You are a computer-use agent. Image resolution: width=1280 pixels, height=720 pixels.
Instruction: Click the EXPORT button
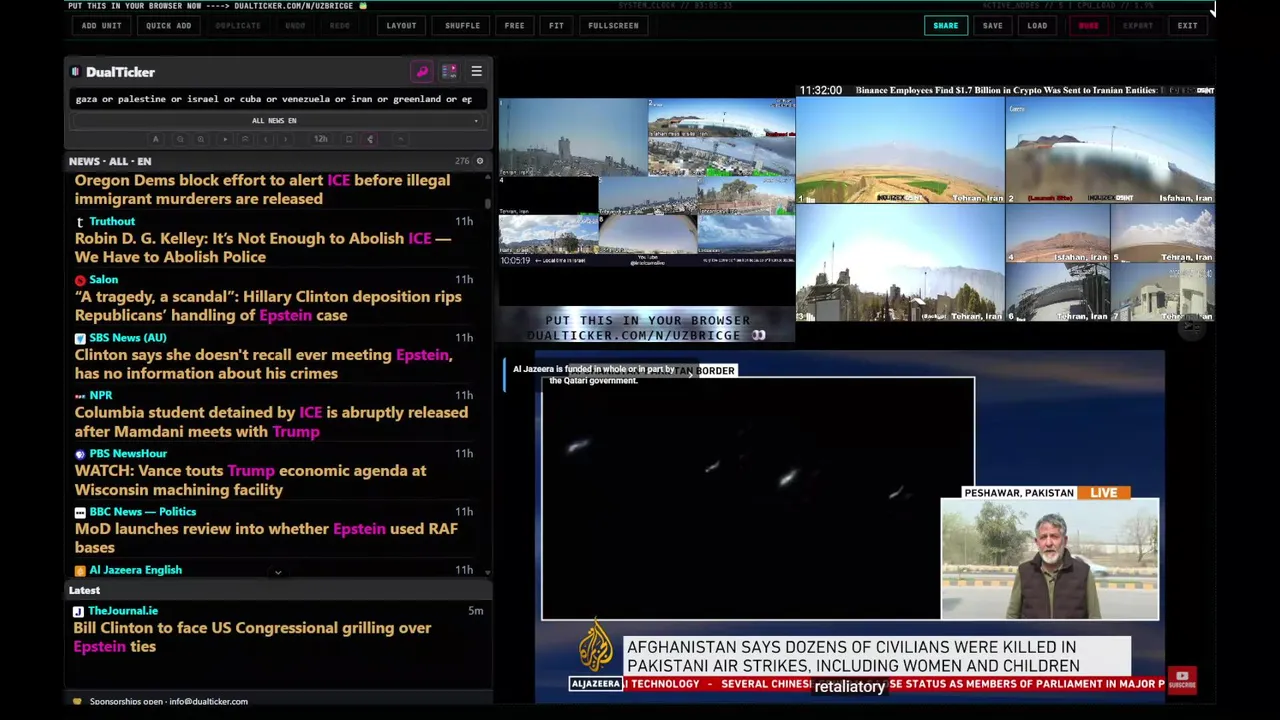click(1137, 26)
